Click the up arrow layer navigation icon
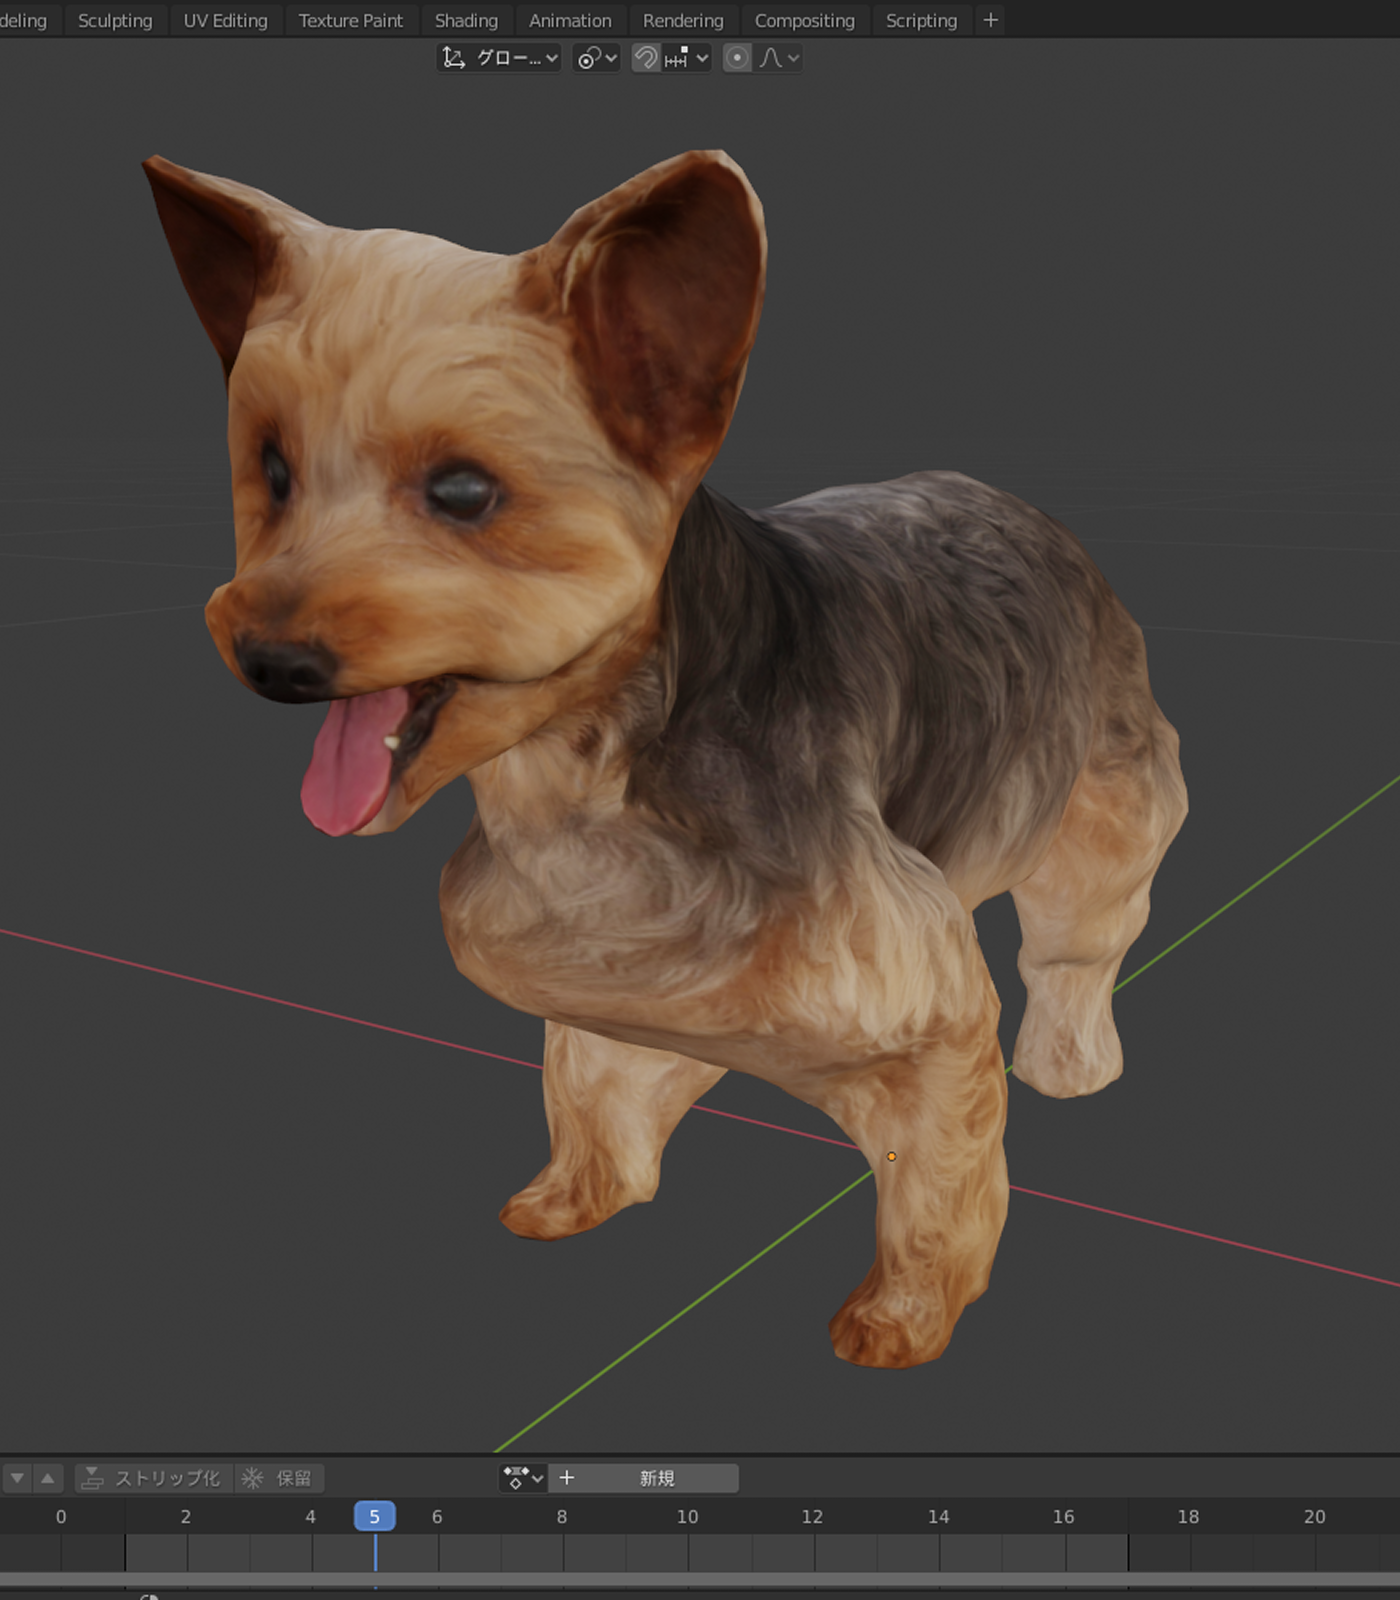 [x=47, y=1478]
